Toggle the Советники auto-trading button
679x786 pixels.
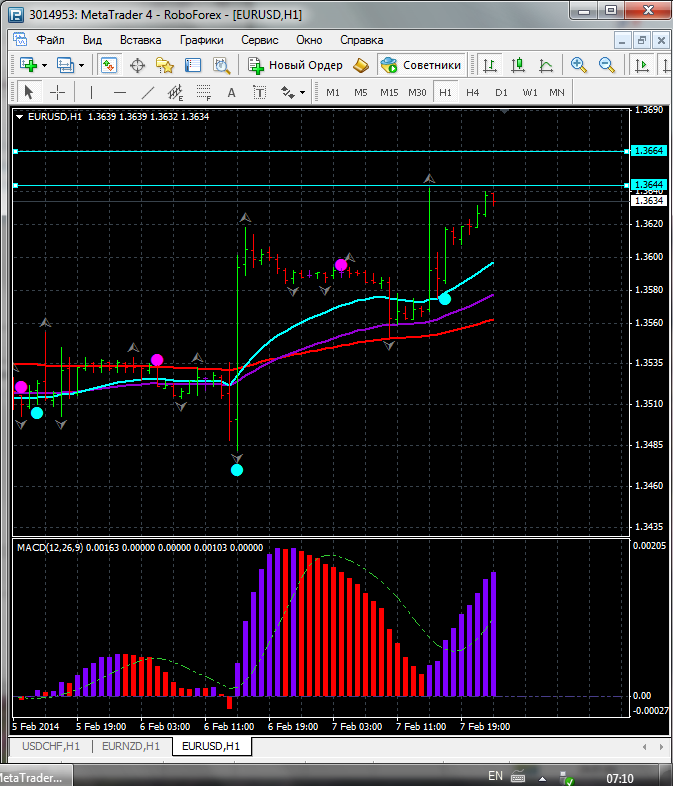tap(421, 65)
